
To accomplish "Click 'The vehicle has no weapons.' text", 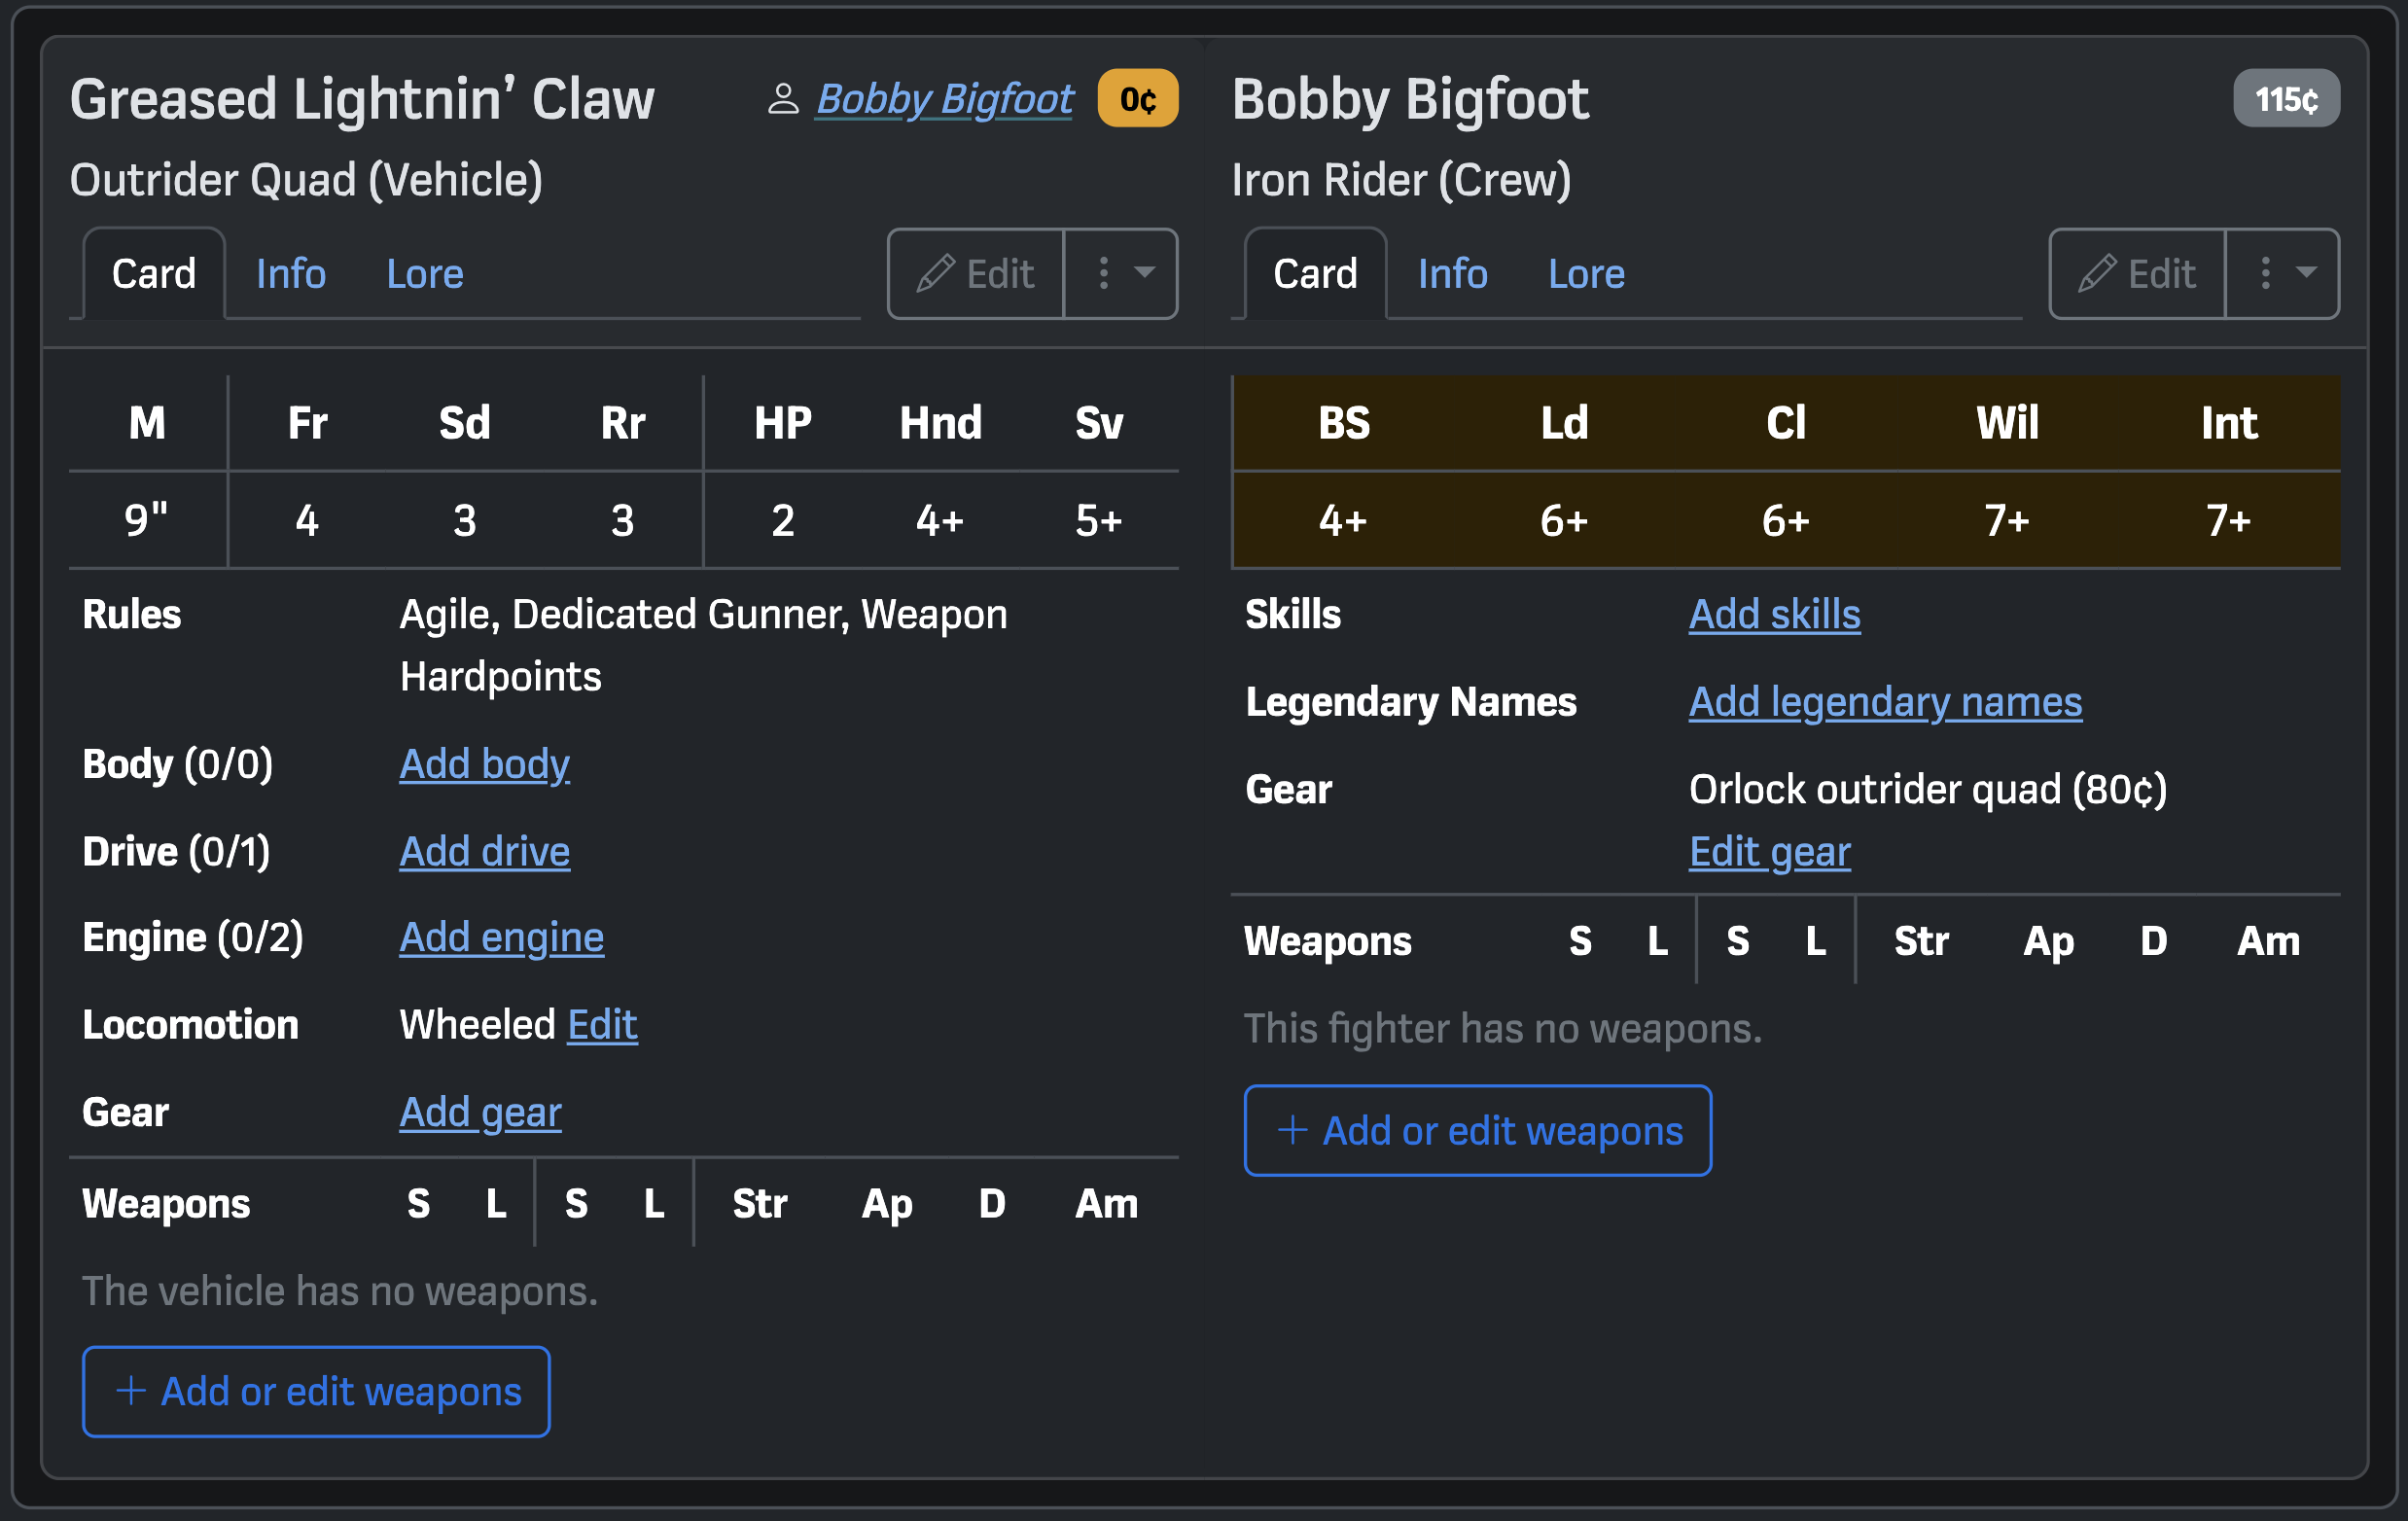I will click(340, 1291).
